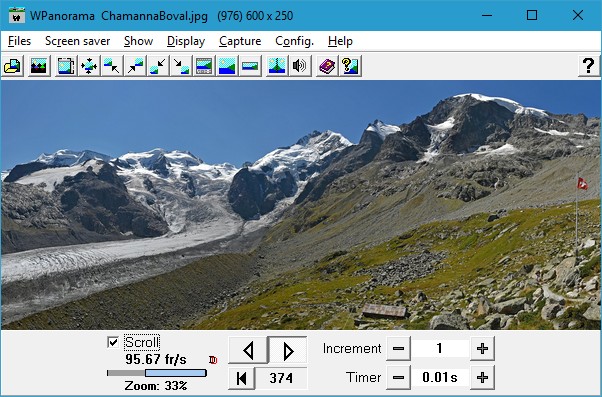Click the WPanorama title bar app icon
The image size is (602, 397).
click(17, 15)
